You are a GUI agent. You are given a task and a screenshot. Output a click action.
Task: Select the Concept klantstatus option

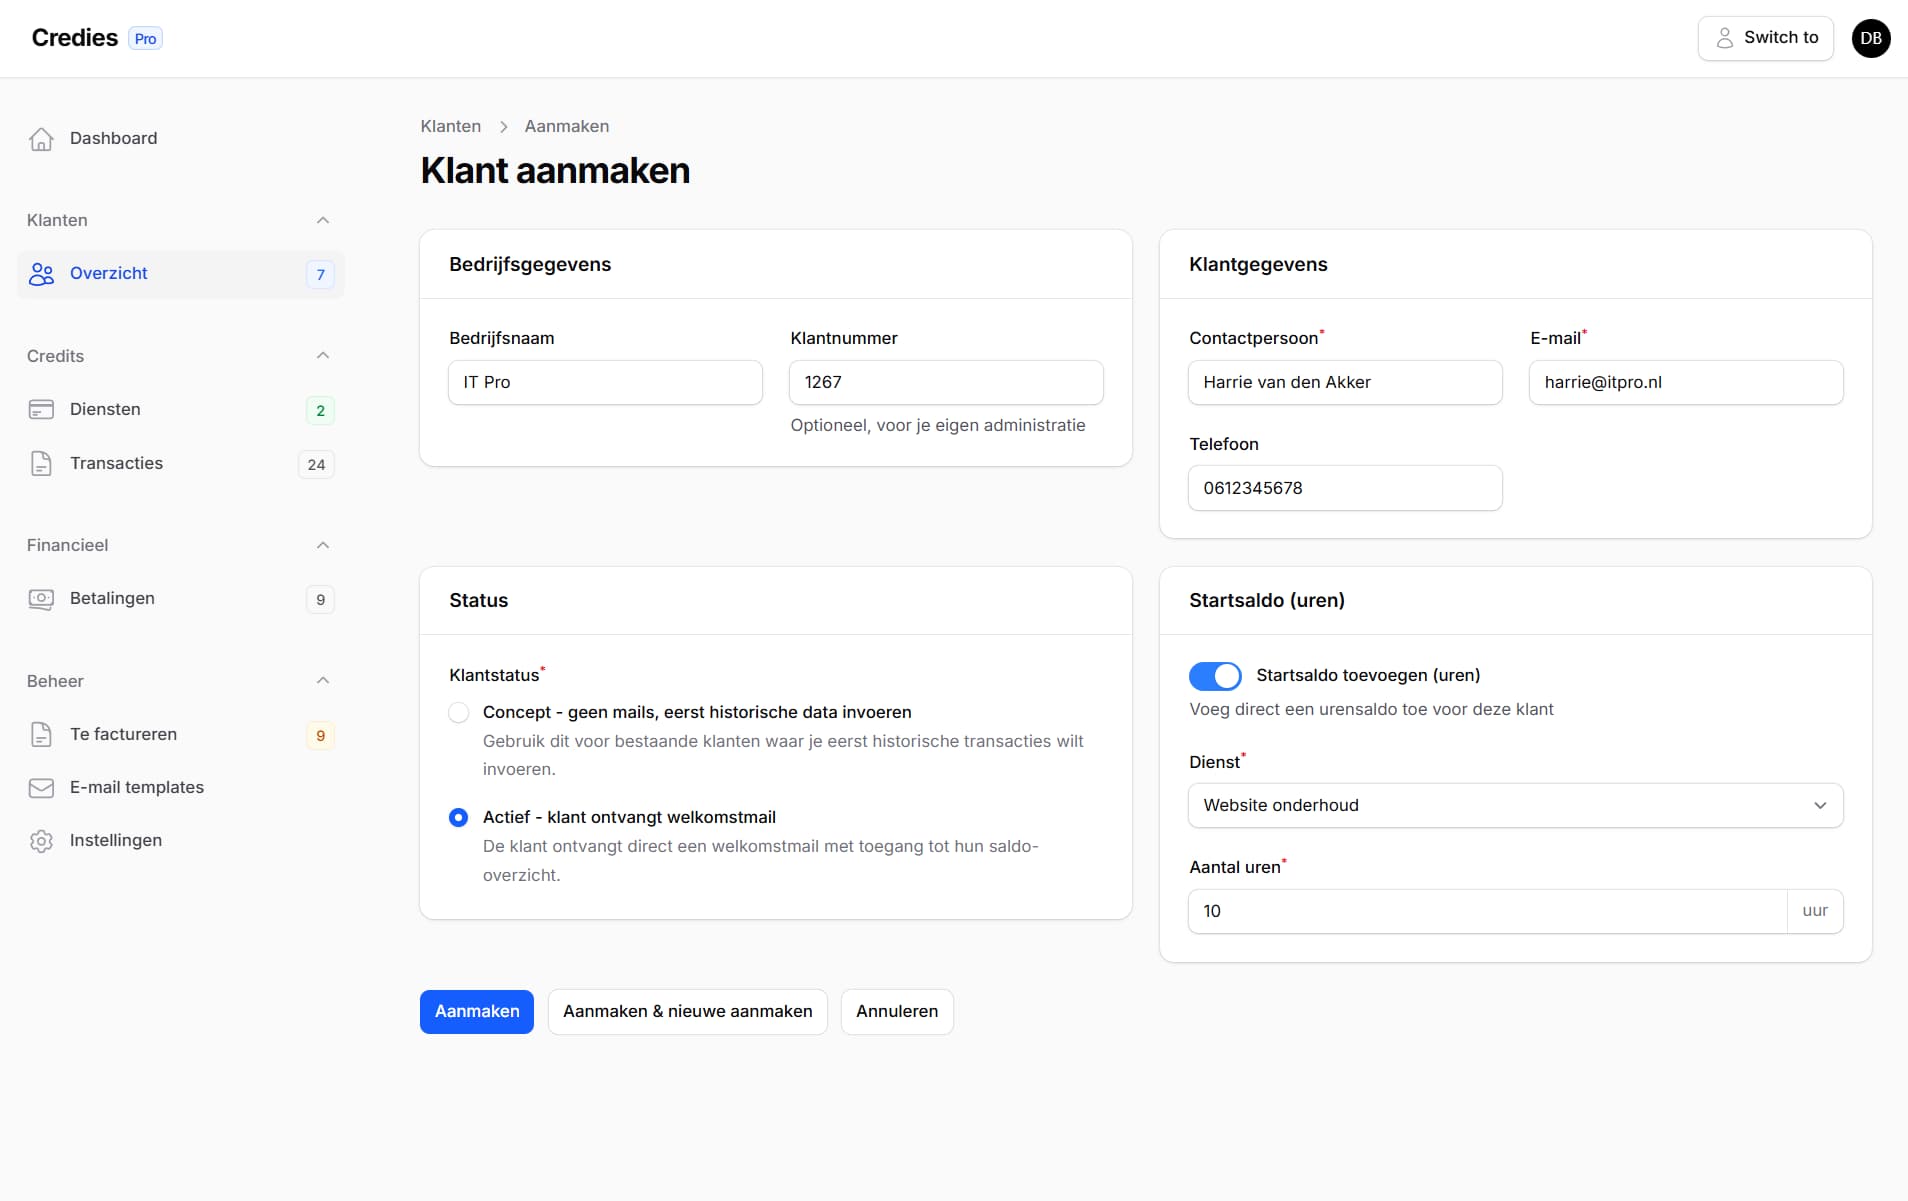click(459, 712)
